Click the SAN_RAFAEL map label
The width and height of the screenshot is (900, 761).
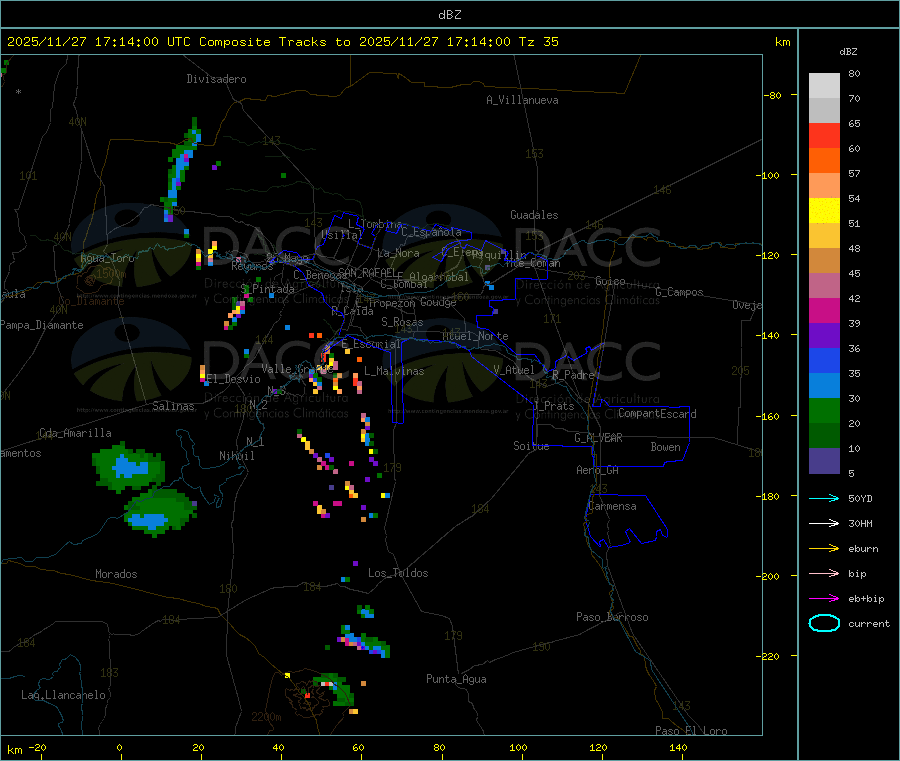(367, 273)
